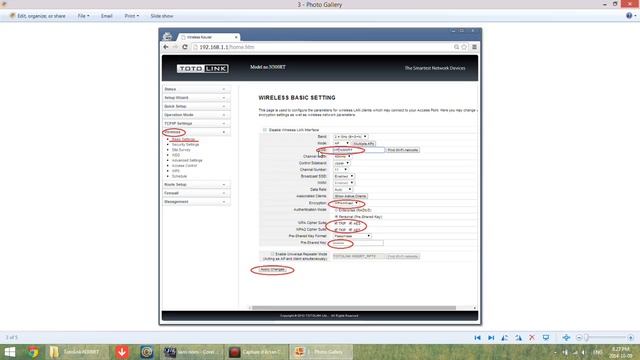Collapse the Wireless sidebar section

(196, 132)
